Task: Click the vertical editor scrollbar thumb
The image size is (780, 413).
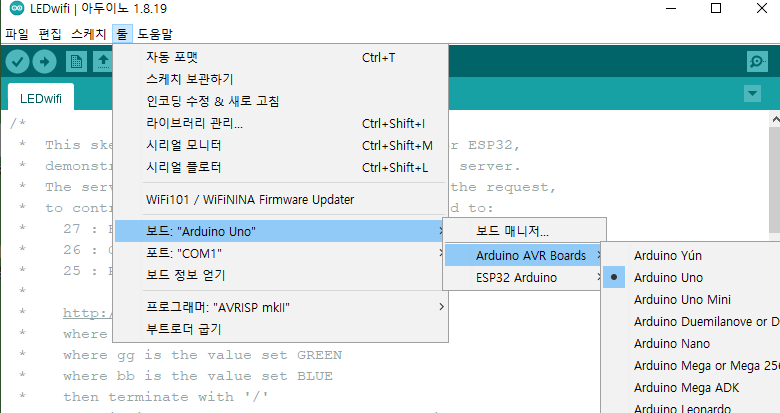Action: coord(775,178)
